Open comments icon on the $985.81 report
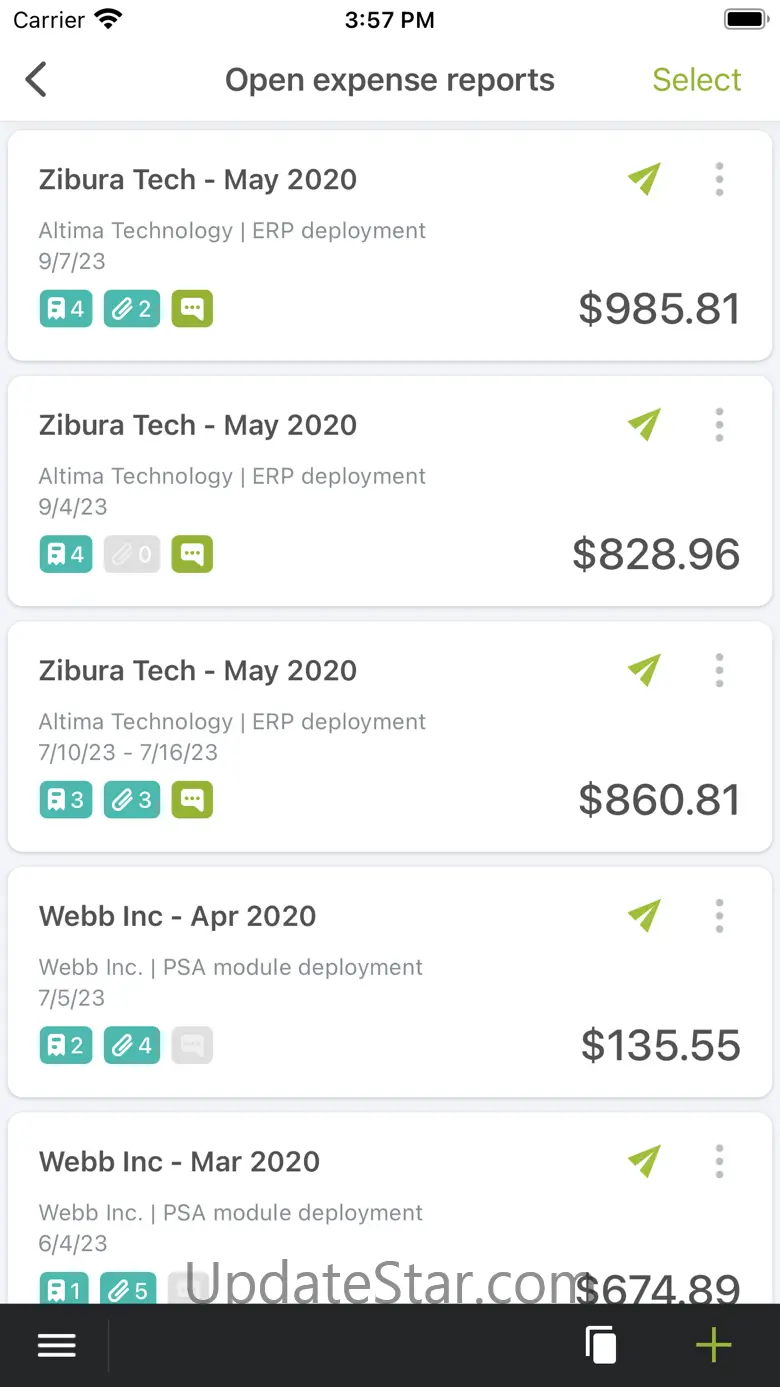780x1387 pixels. tap(192, 309)
